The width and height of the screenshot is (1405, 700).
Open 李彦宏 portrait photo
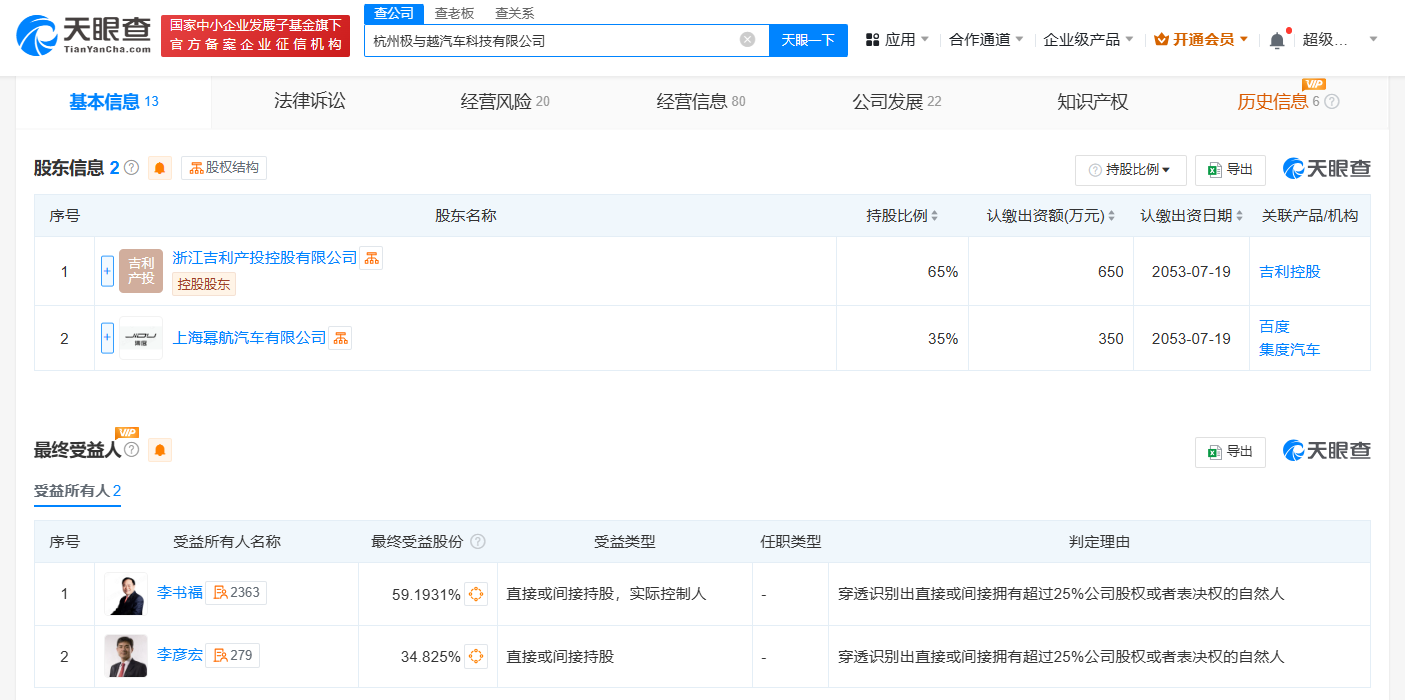point(126,657)
